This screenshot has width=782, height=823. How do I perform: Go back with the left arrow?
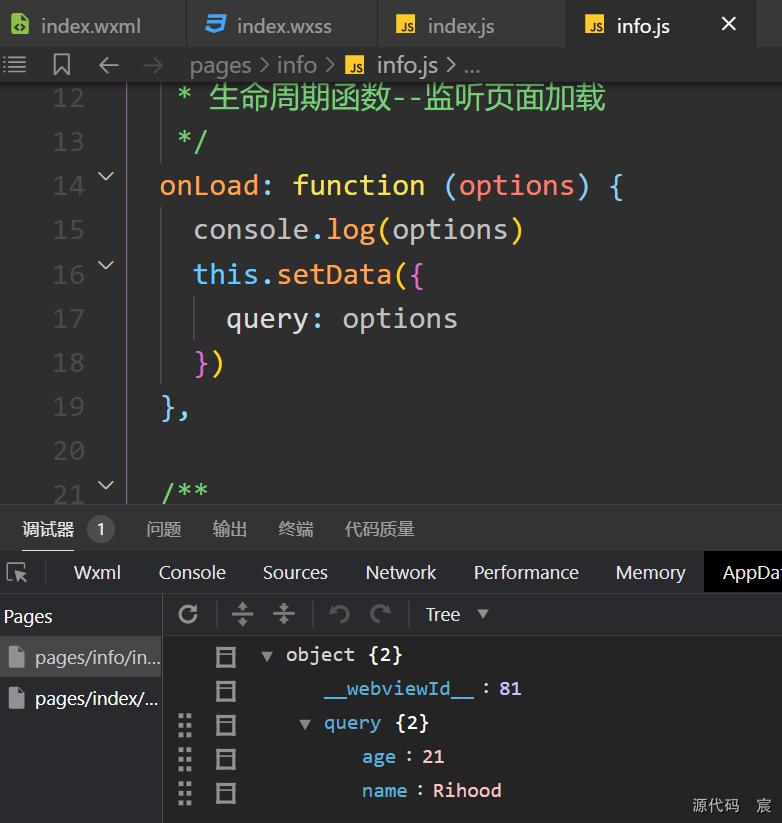click(109, 66)
